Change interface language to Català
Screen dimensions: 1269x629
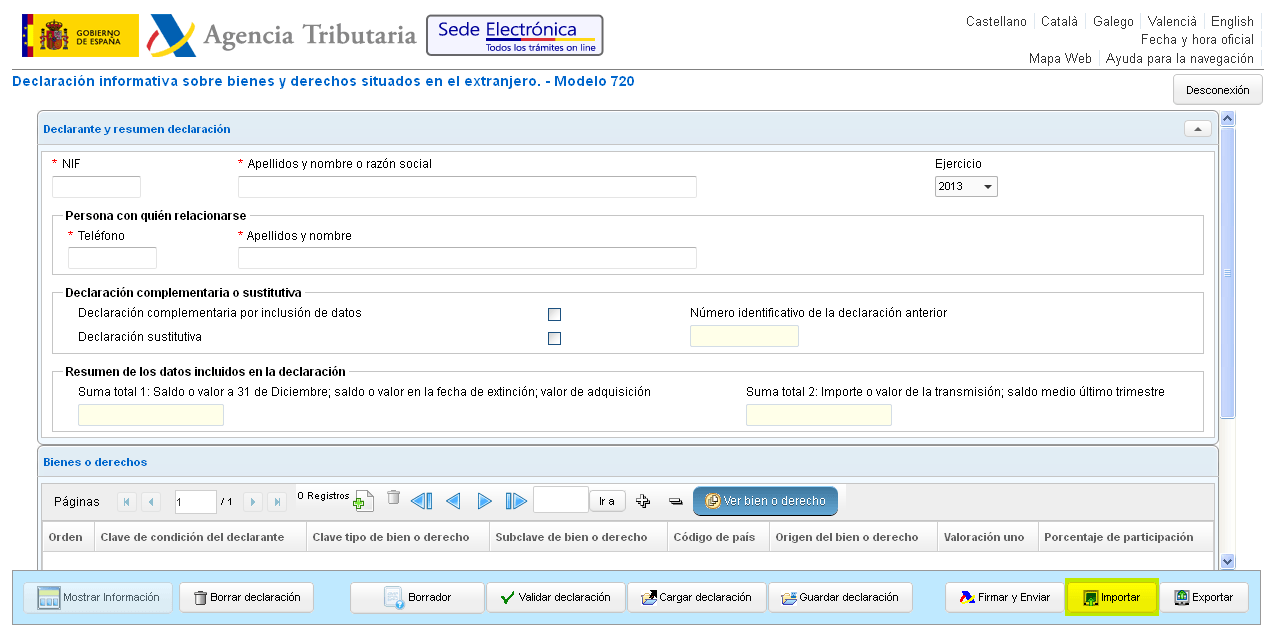[x=1059, y=21]
